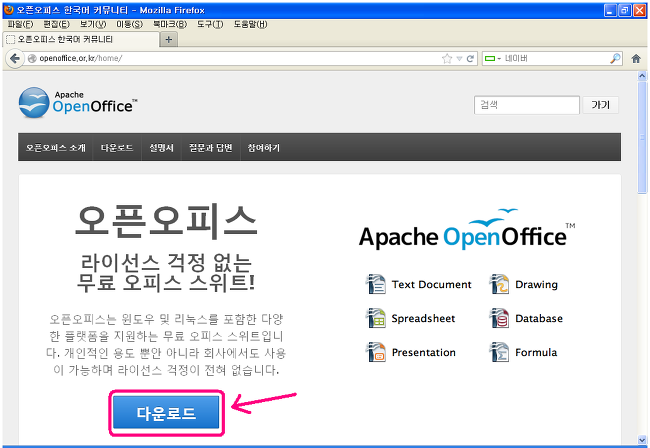
Task: Click the large Apache OpenOffice banner logo
Action: point(467,230)
